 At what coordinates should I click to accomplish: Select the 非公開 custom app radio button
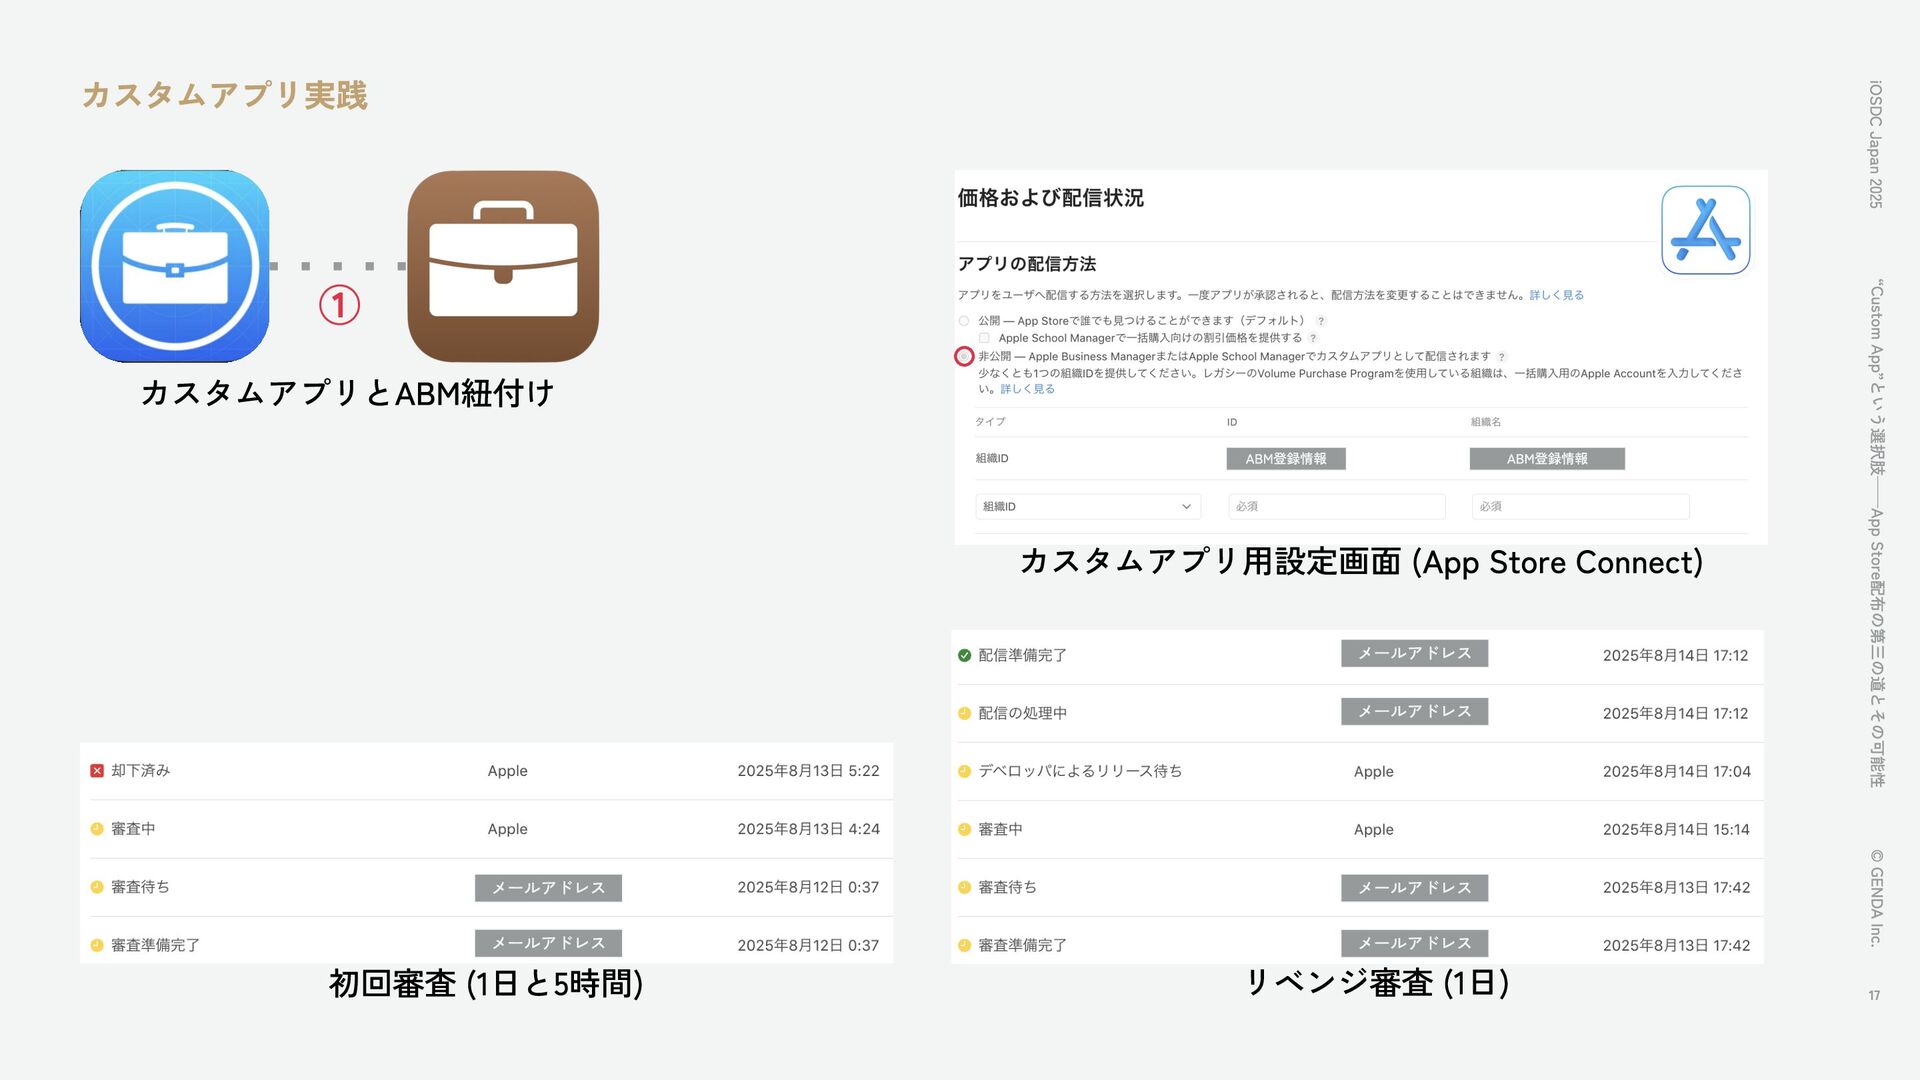tap(964, 356)
